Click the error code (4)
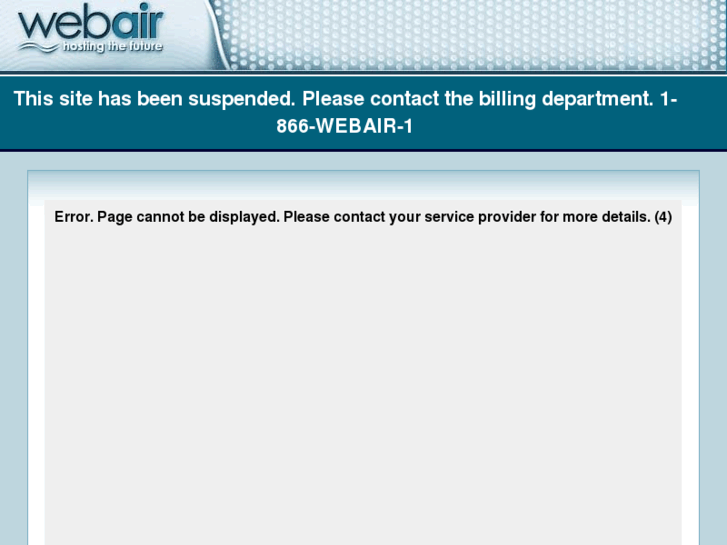The image size is (727, 545). click(x=663, y=217)
